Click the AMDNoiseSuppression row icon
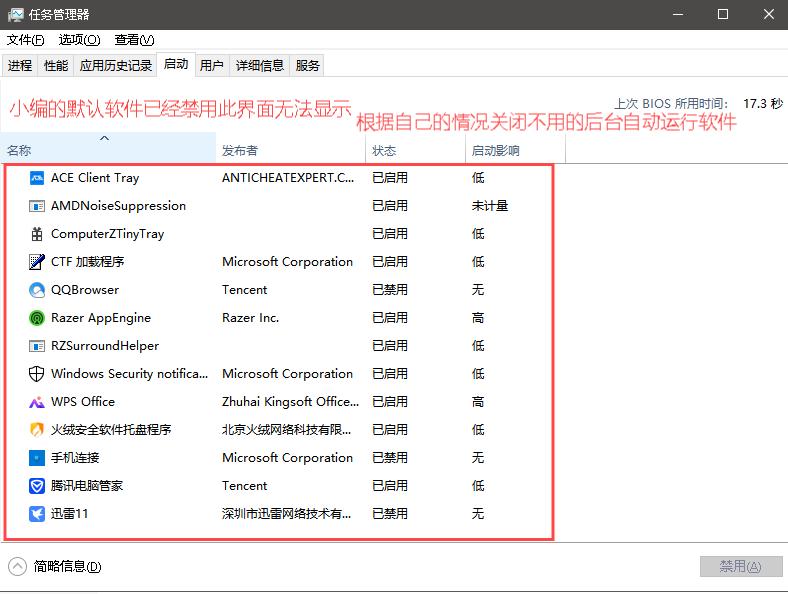788x594 pixels. [x=37, y=206]
